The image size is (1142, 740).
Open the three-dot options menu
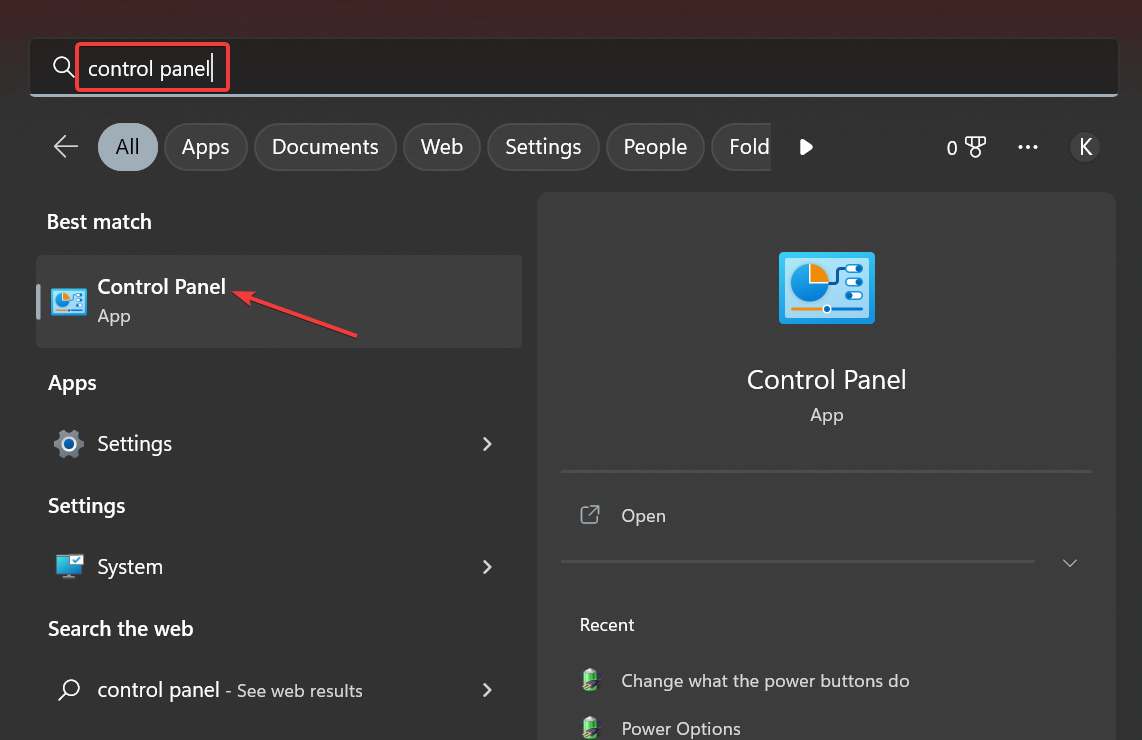pos(1028,147)
